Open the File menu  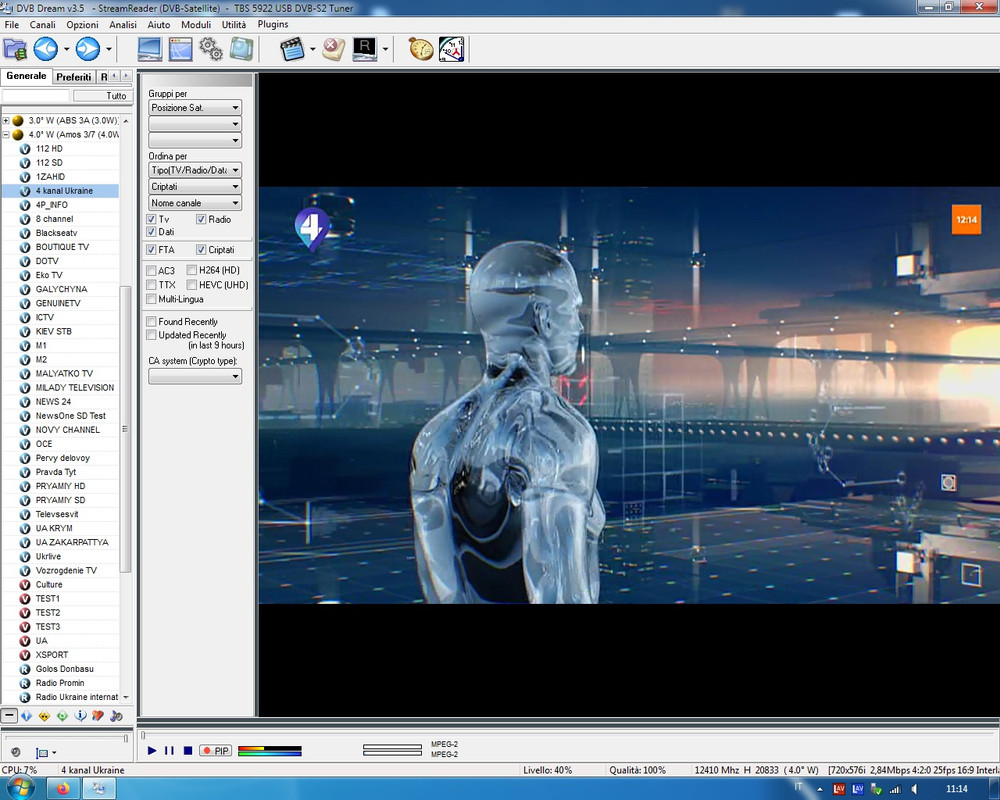coord(11,24)
